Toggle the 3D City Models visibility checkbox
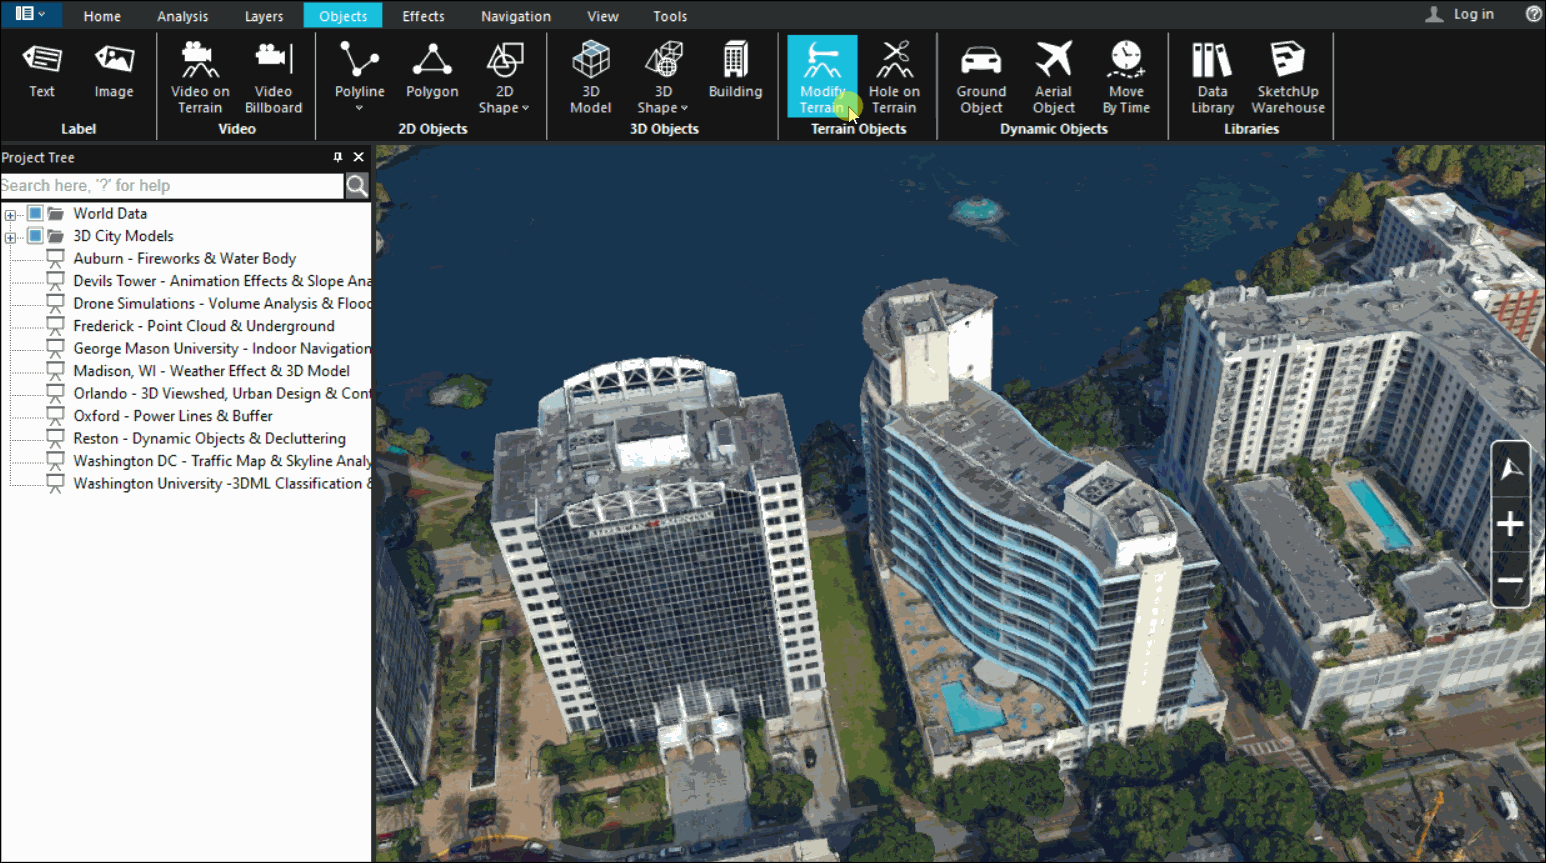Screen dimensions: 1546x863 click(35, 236)
